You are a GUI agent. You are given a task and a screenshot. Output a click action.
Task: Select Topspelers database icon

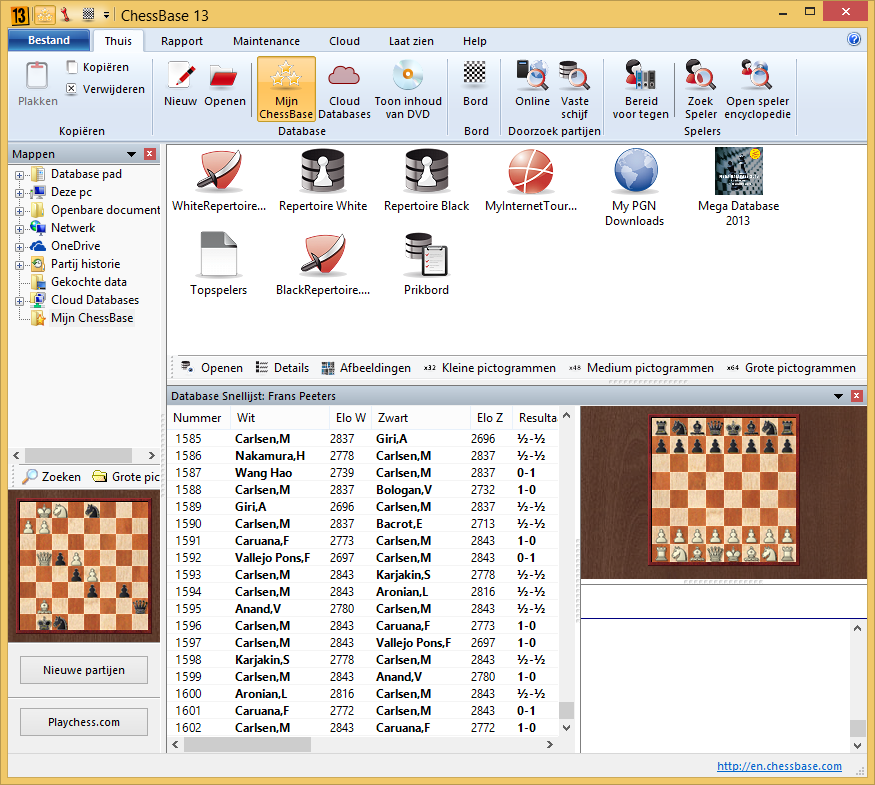[219, 254]
